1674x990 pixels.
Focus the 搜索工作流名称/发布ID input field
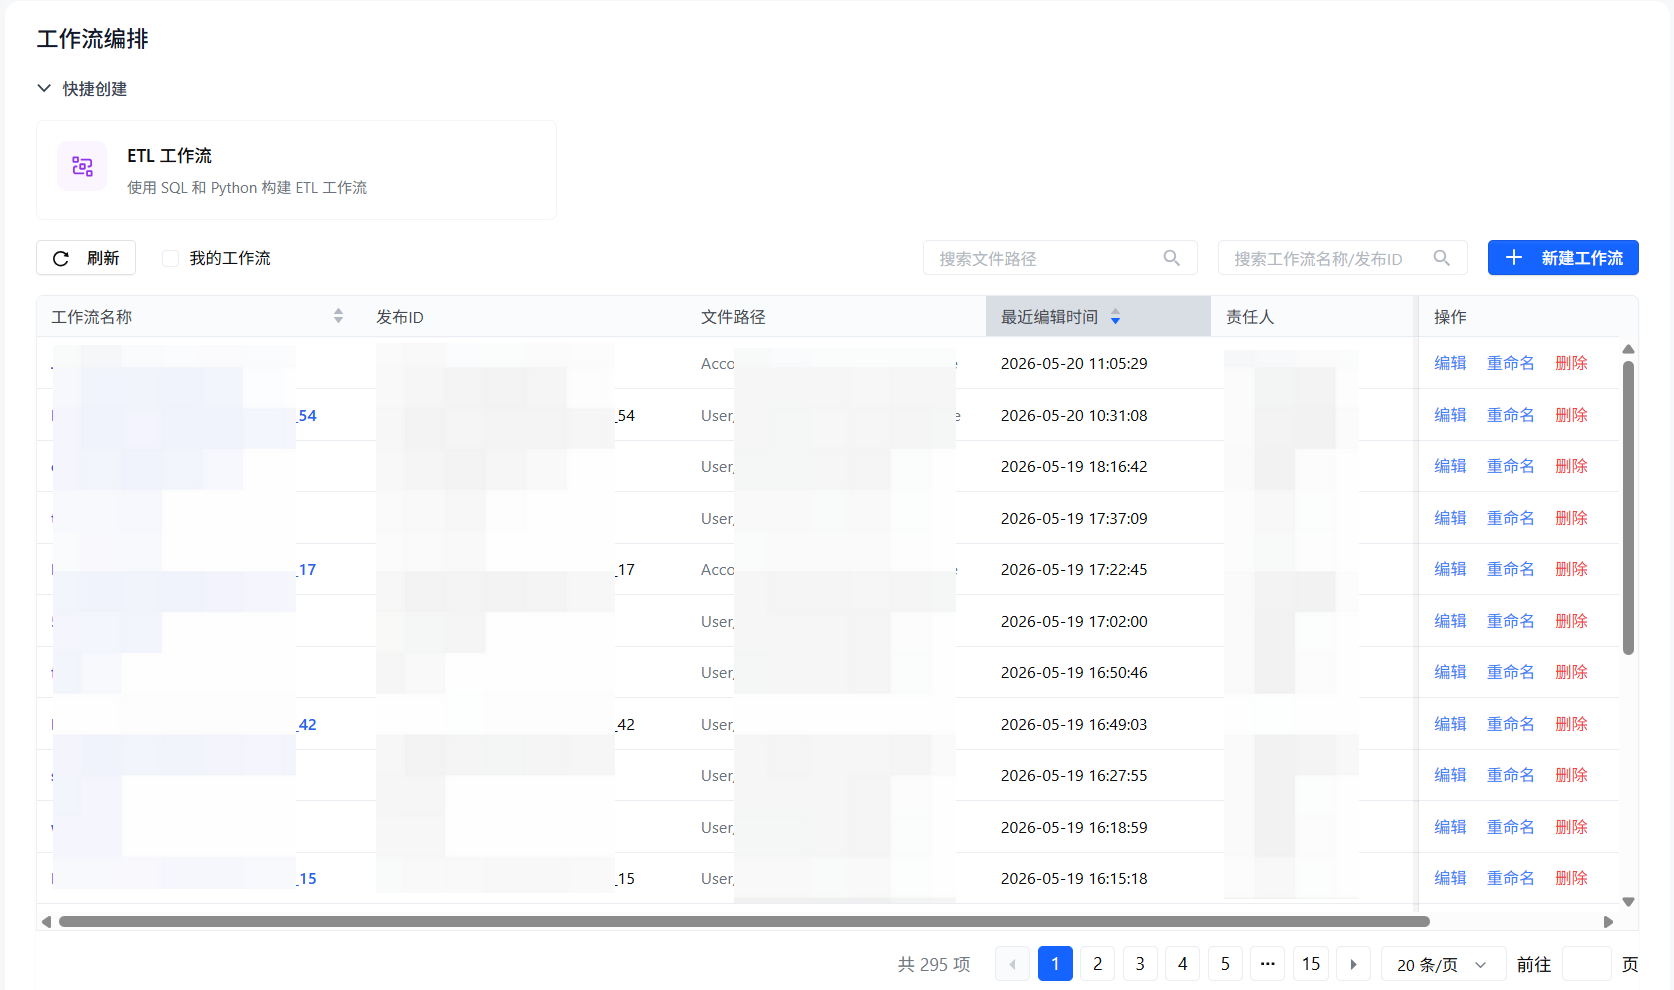[x=1342, y=258]
